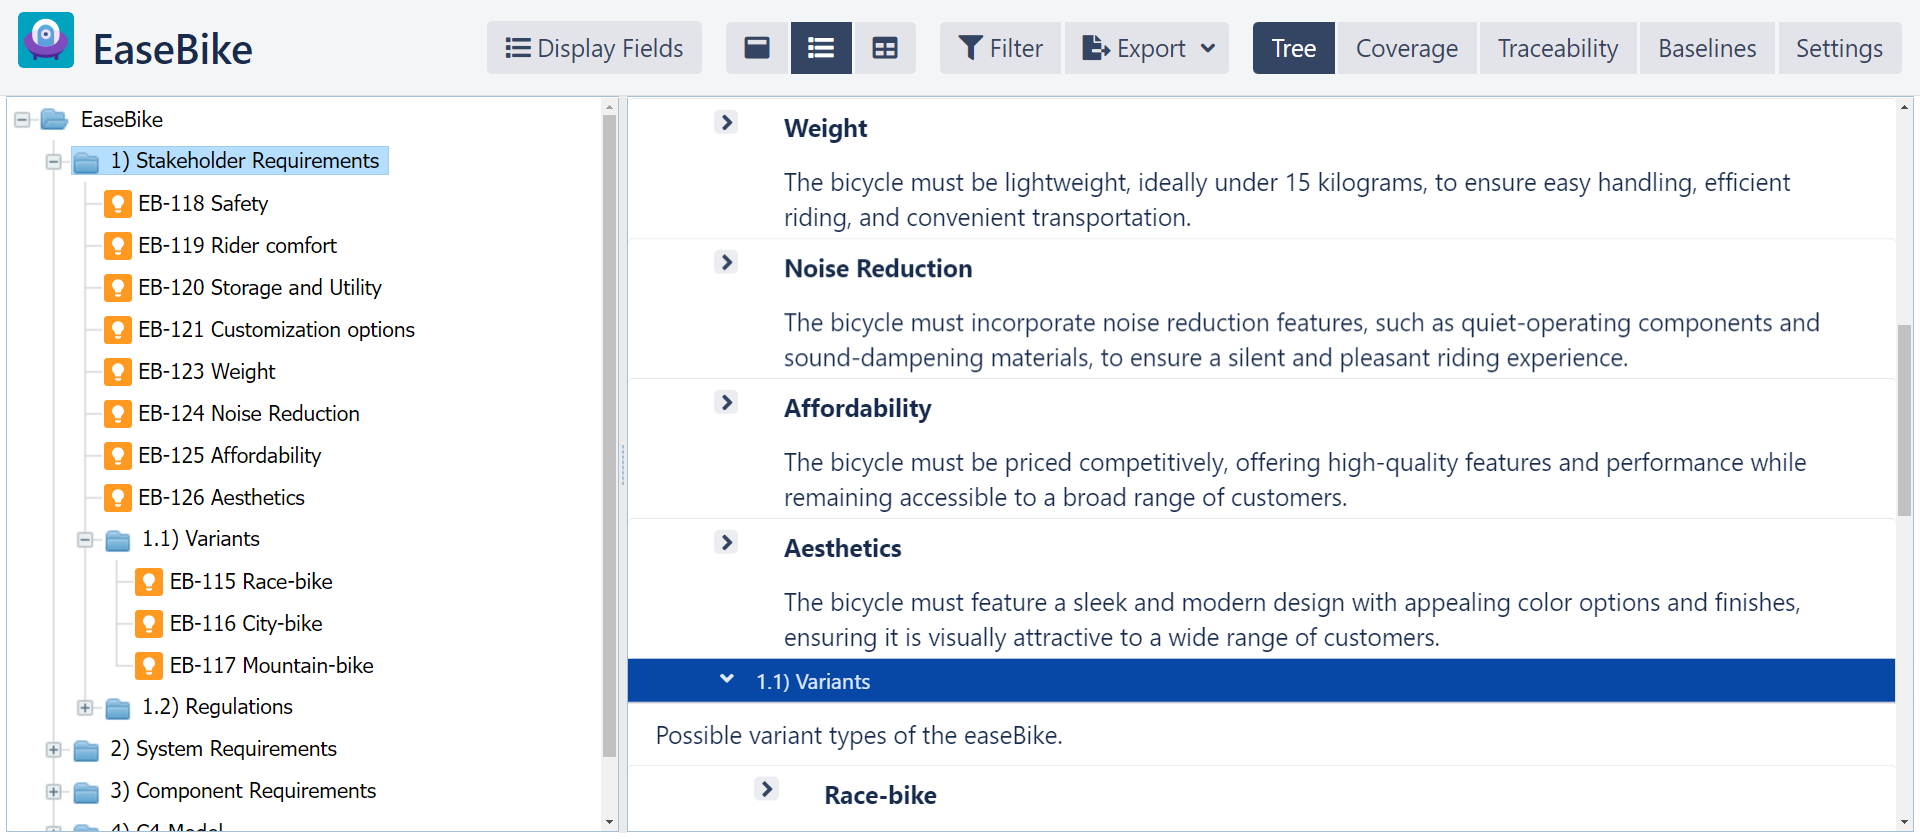Screen dimensions: 1920x839
Task: Expand the Noise Reduction requirement chevron
Action: (727, 263)
